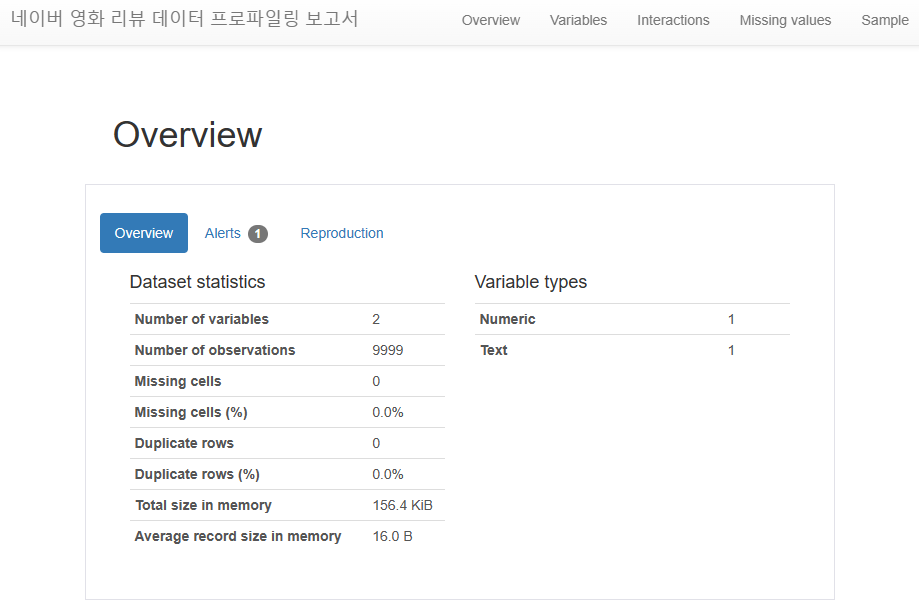Image resolution: width=919 pixels, height=609 pixels.
Task: Click the Missing cells (%) label
Action: point(191,413)
